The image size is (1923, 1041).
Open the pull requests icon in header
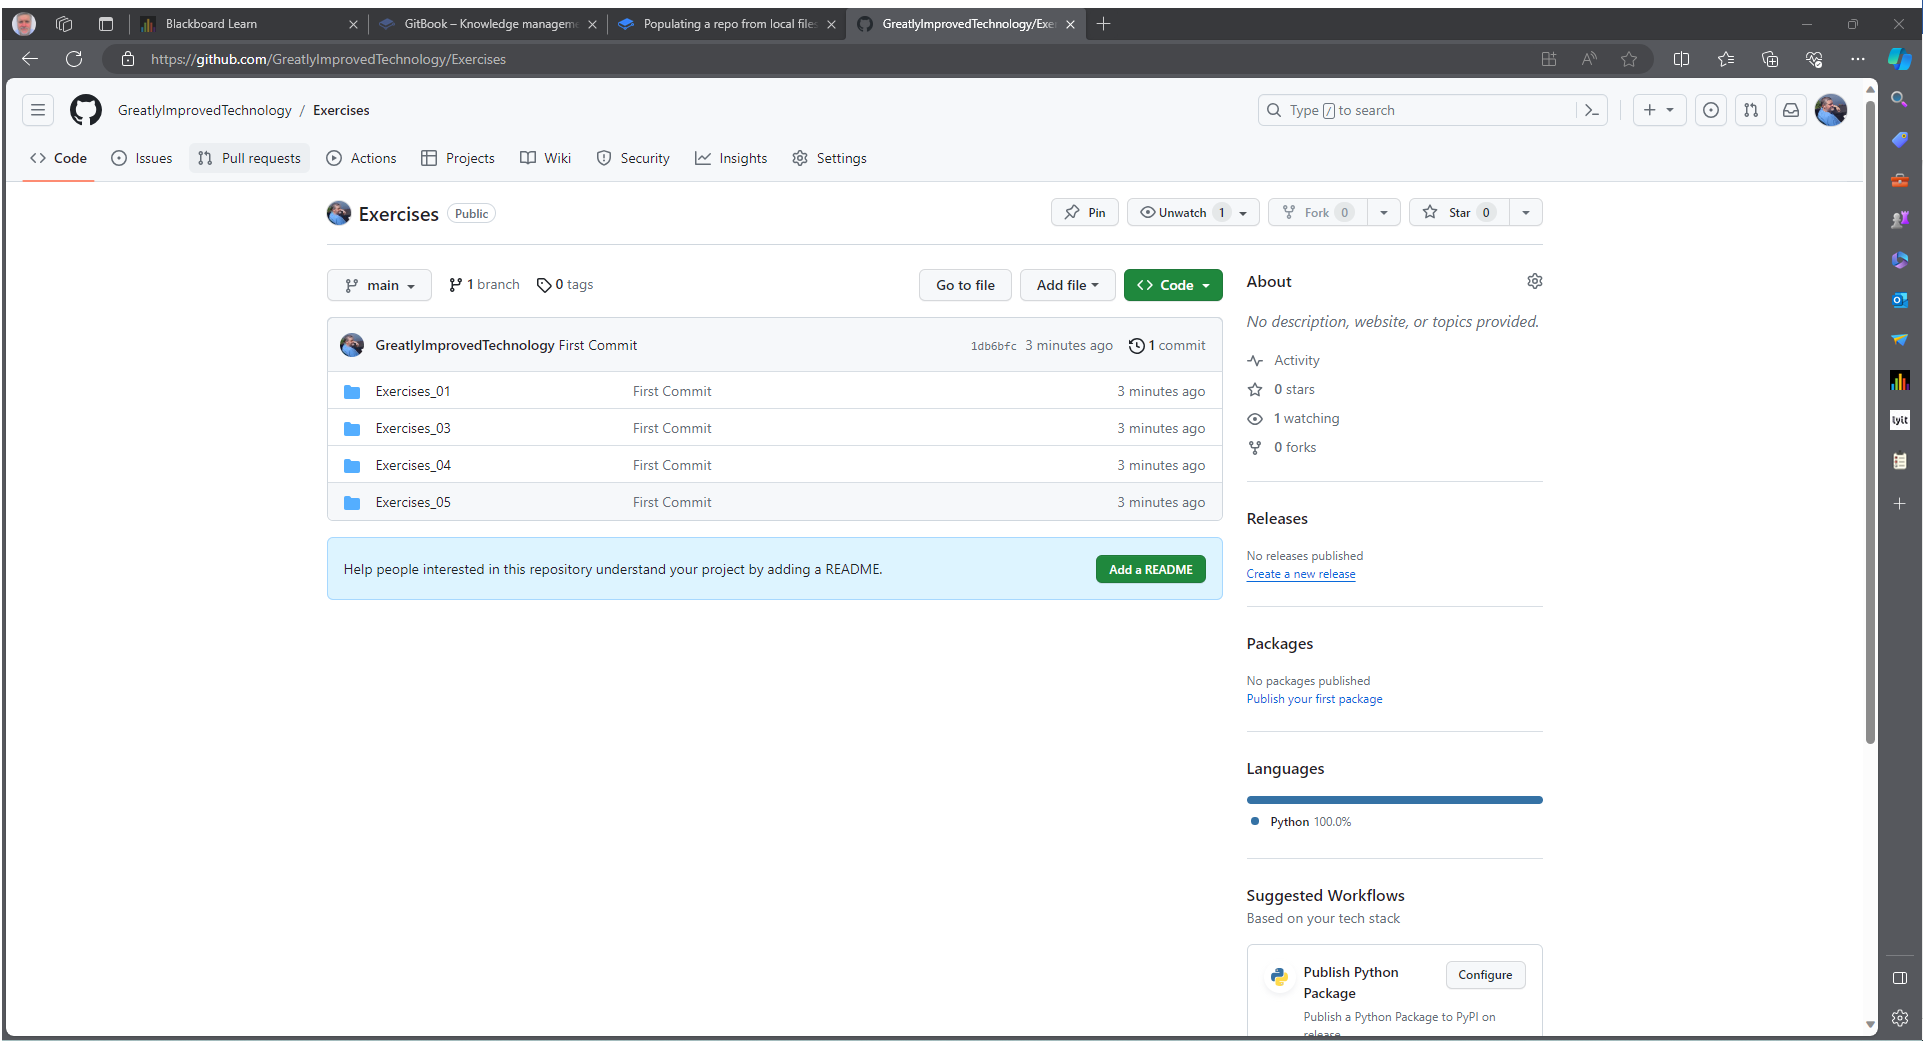[1751, 110]
